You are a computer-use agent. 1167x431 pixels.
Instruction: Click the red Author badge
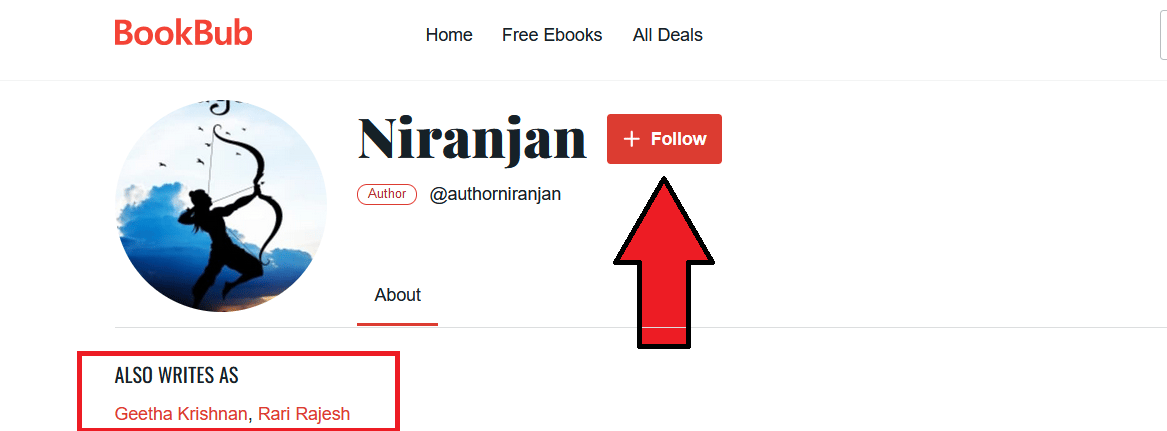[386, 194]
